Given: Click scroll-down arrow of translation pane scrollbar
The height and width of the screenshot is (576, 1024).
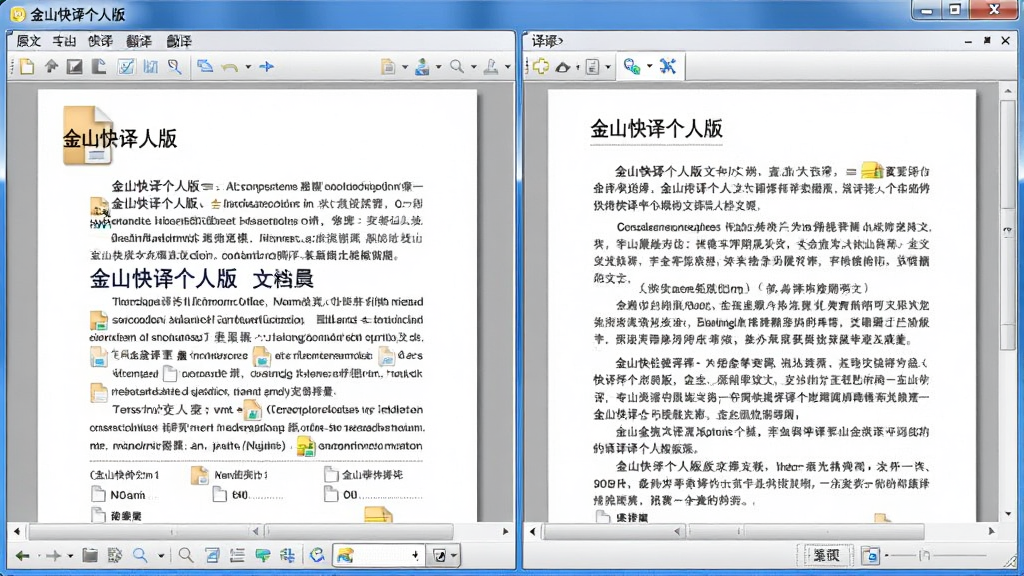Looking at the screenshot, I should coord(1008,514).
